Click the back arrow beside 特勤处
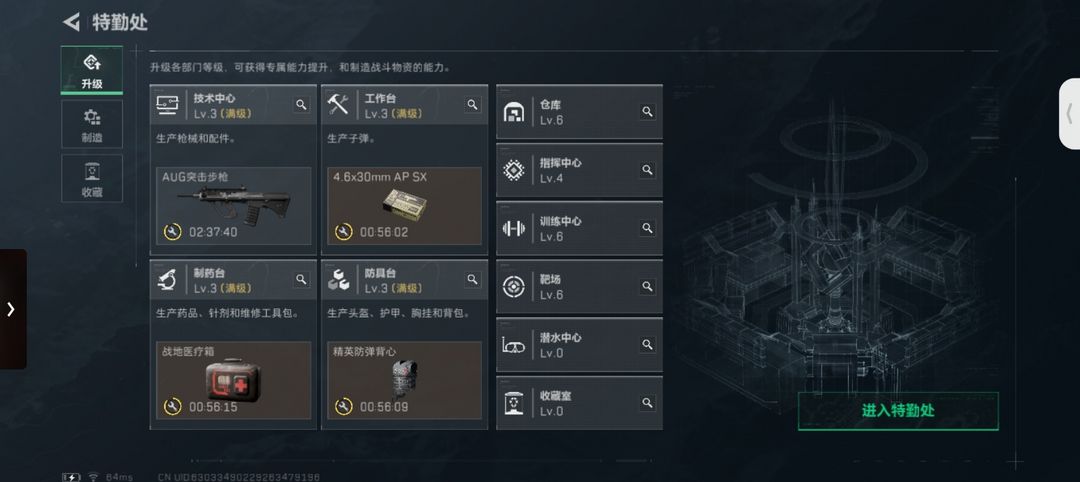 72,22
